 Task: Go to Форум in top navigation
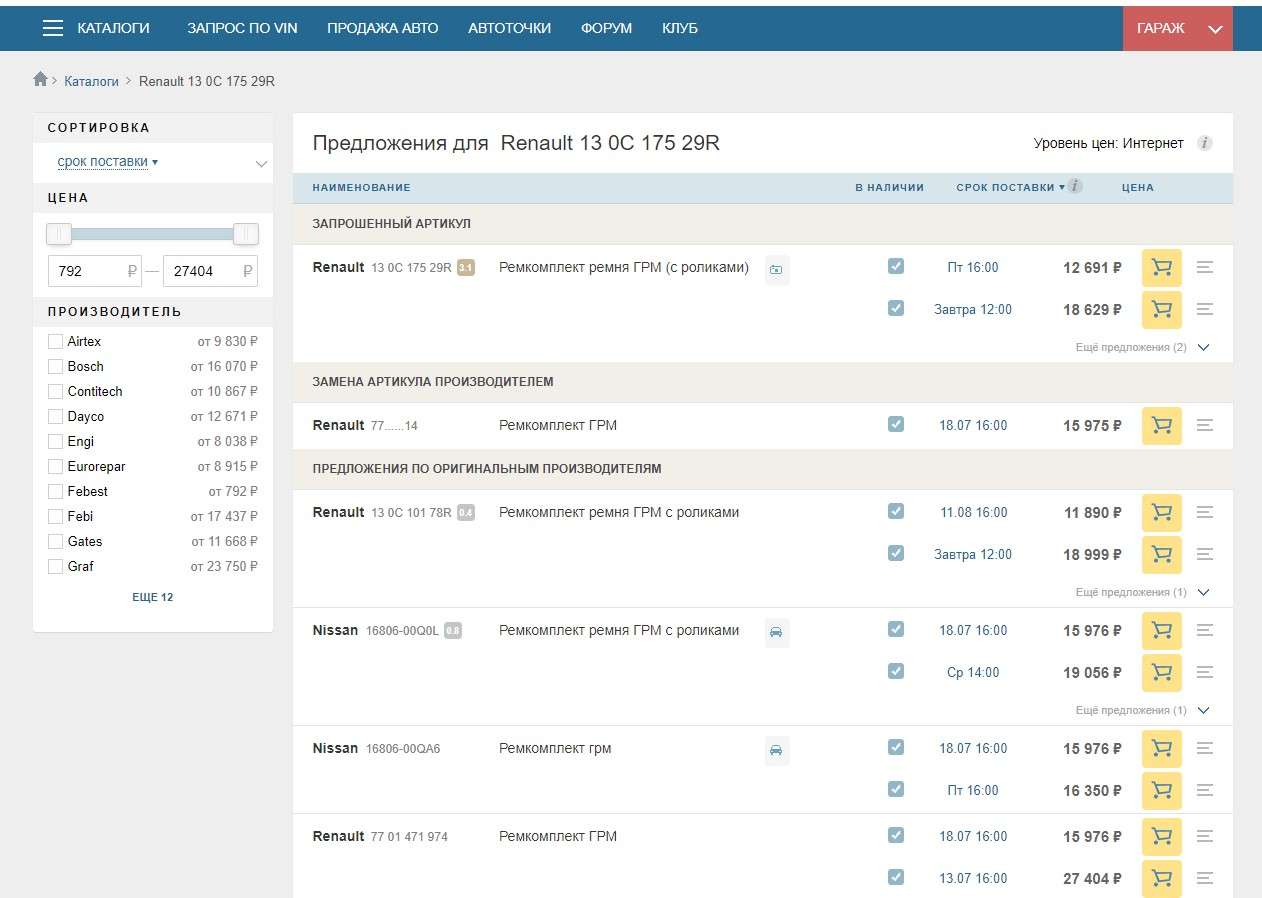pyautogui.click(x=606, y=28)
